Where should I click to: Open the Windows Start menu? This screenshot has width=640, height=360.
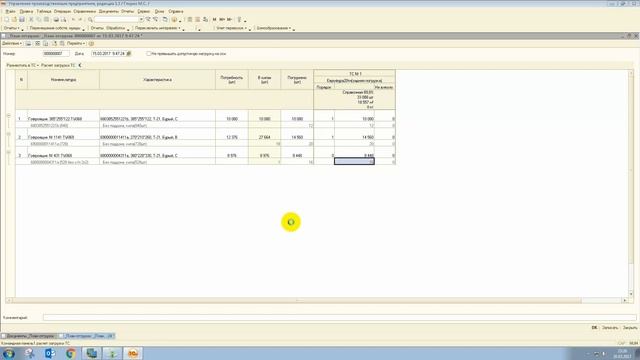coord(9,353)
